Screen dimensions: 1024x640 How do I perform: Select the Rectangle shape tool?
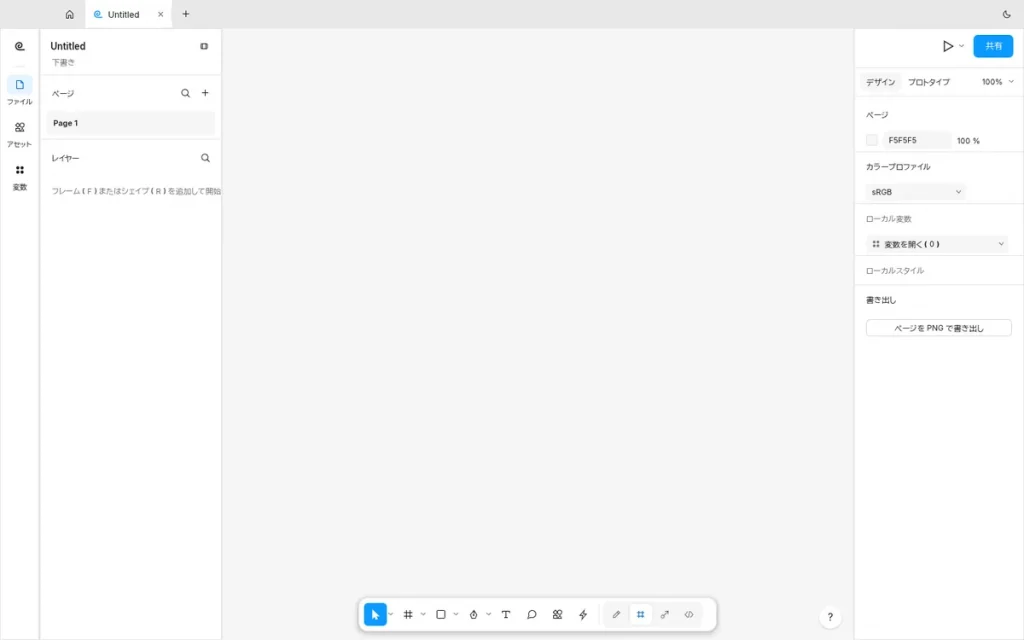tap(441, 615)
